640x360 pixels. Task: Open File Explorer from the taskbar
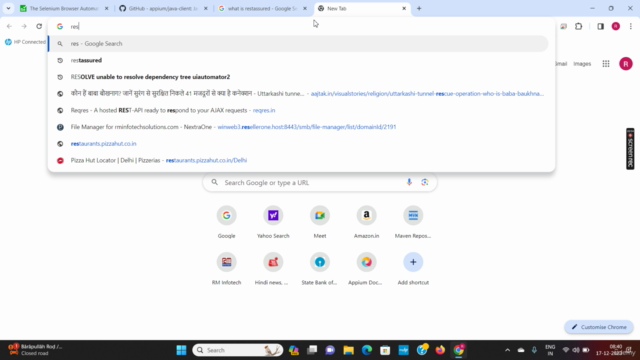348,350
